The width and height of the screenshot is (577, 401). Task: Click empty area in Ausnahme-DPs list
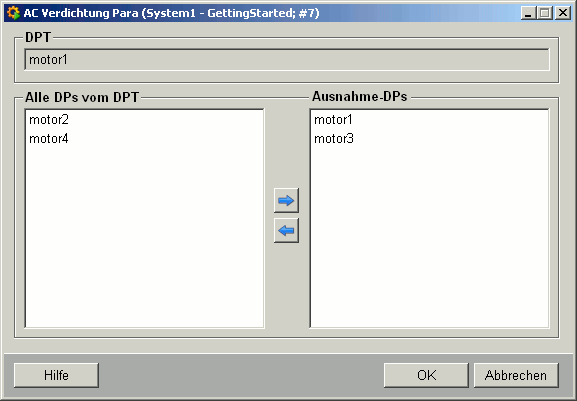point(429,235)
